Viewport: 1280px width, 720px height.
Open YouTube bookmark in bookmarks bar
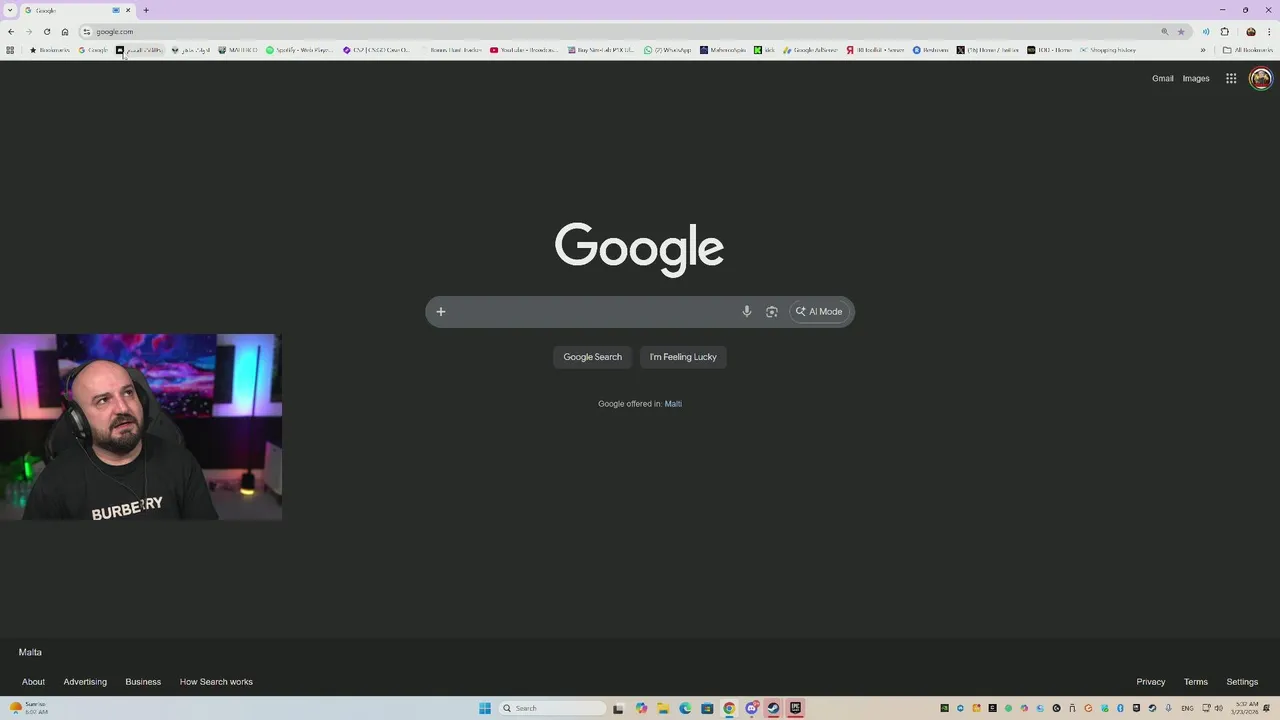pos(524,50)
